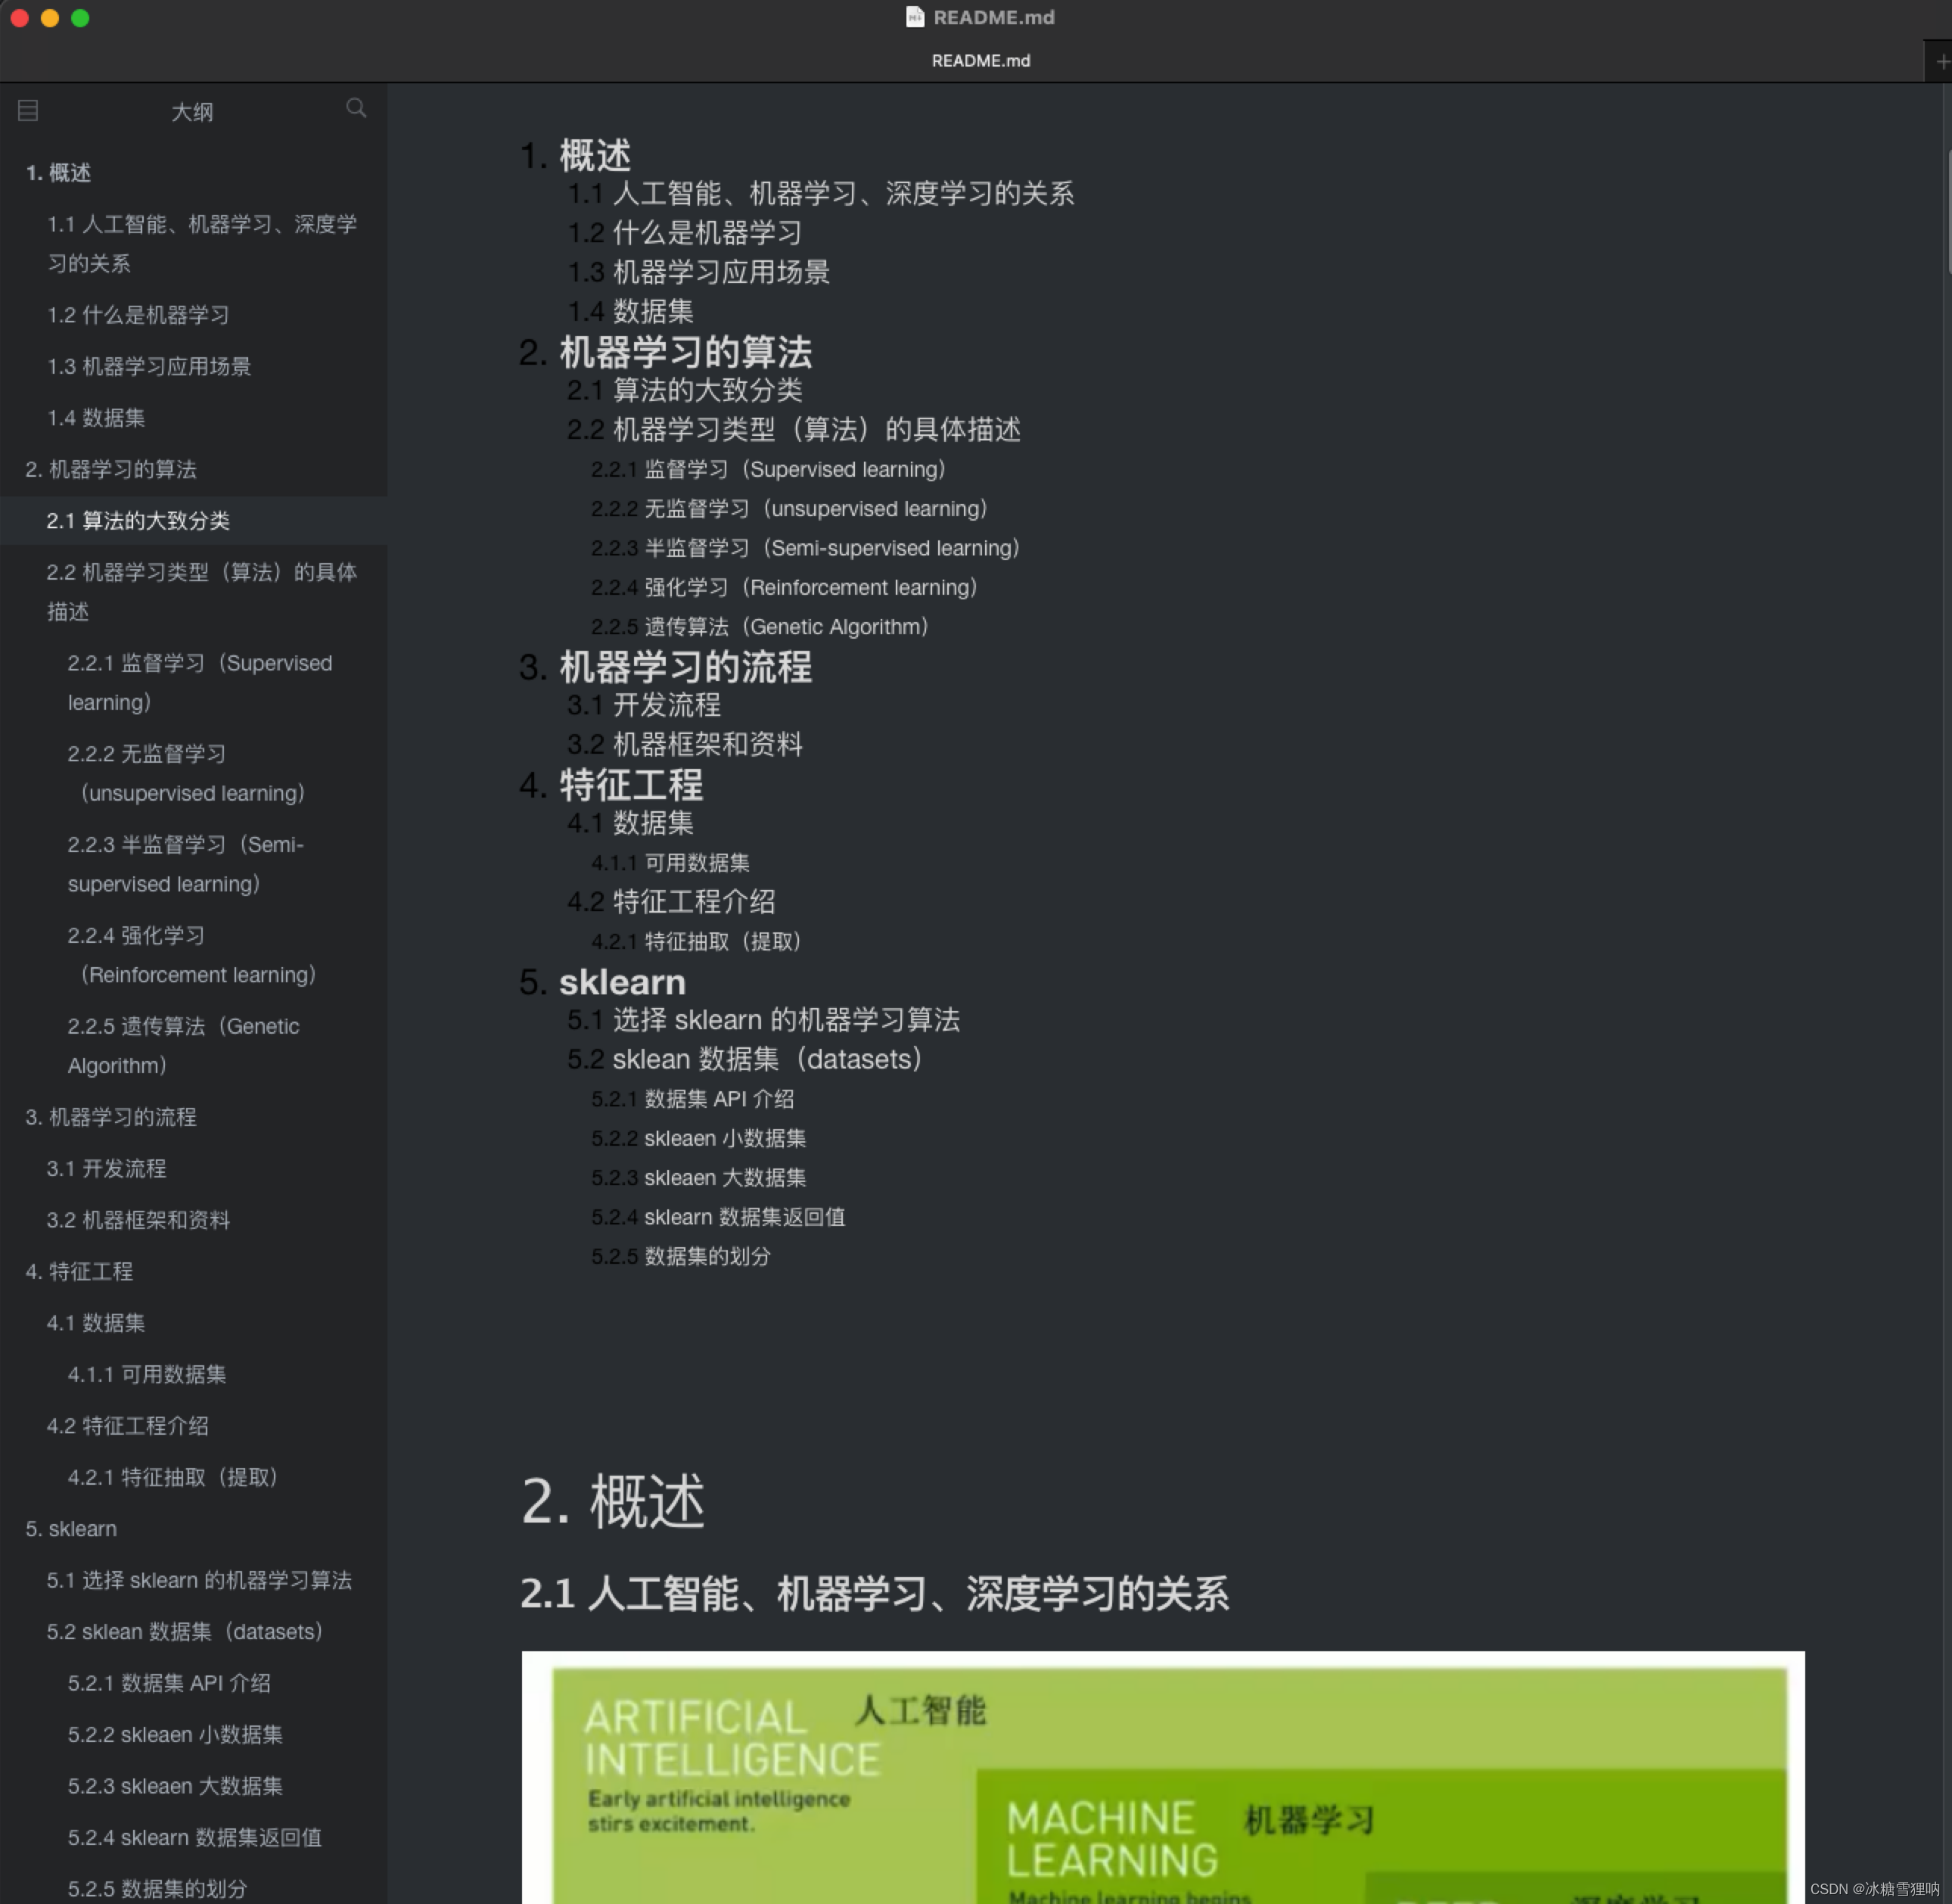1952x1904 pixels.
Task: Open TOC link 4.1.1 可用数据集
Action: (670, 863)
